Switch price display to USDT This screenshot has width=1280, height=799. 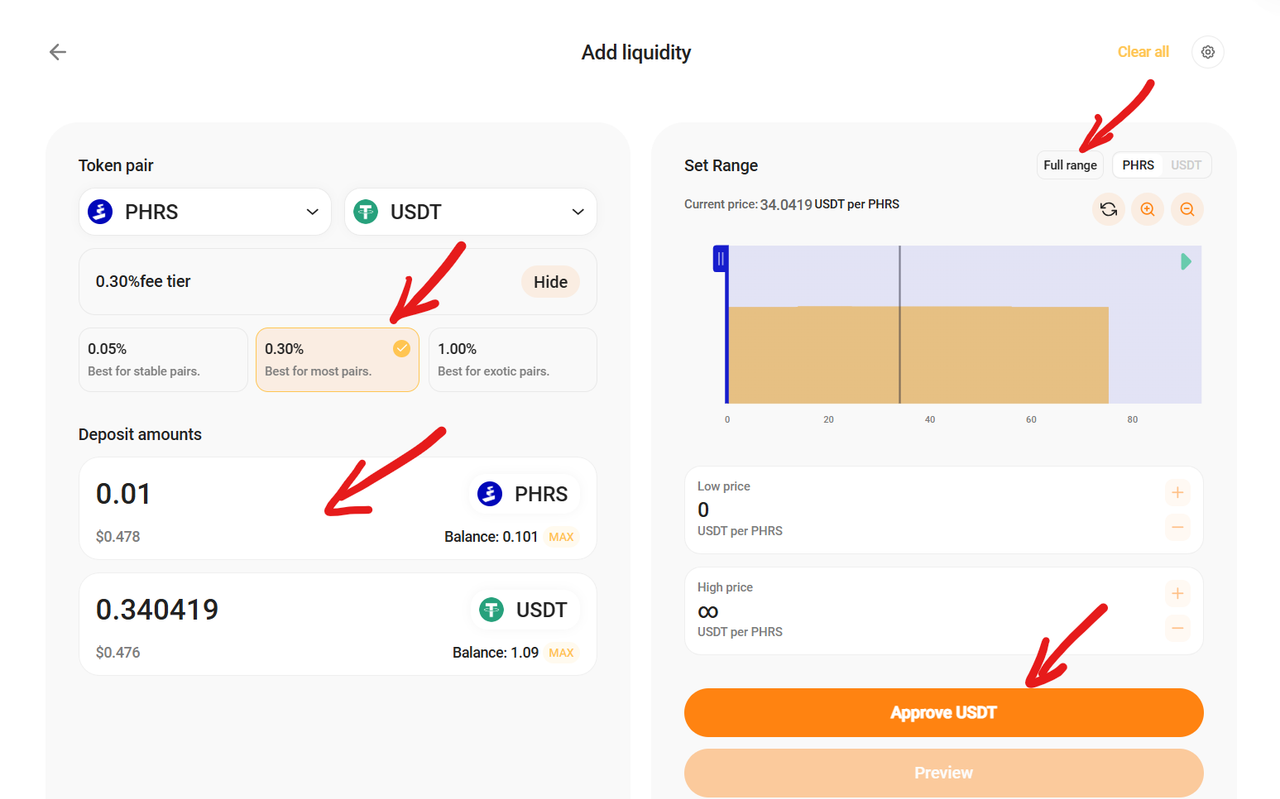1186,165
